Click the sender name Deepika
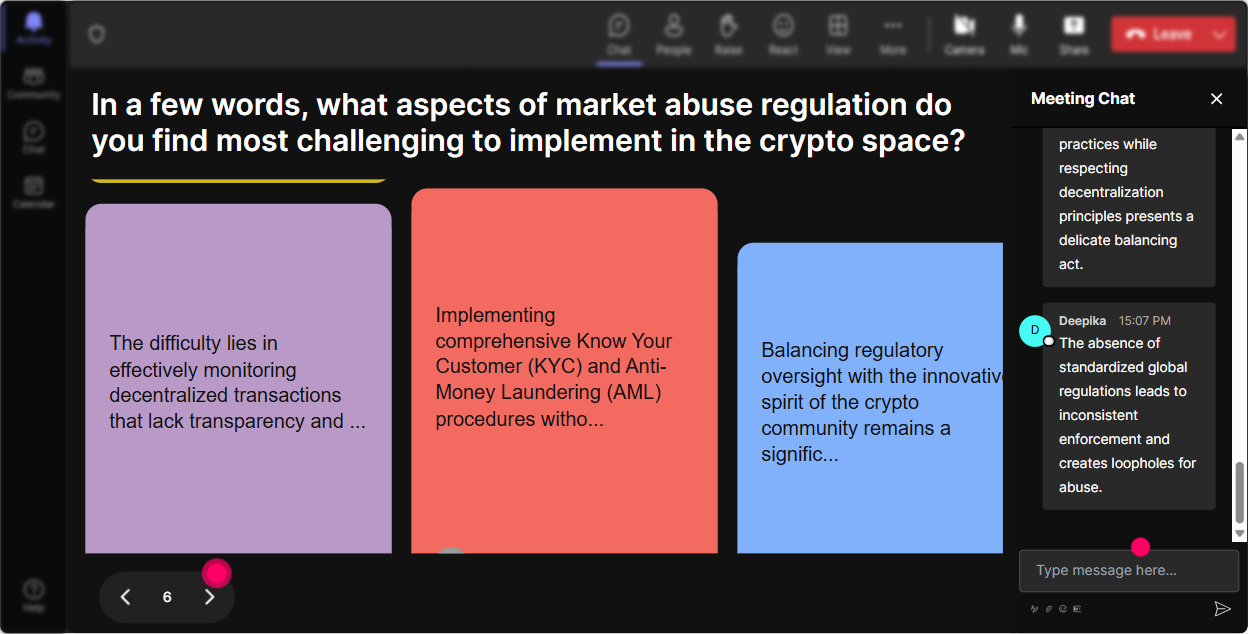The image size is (1248, 634). tap(1082, 321)
